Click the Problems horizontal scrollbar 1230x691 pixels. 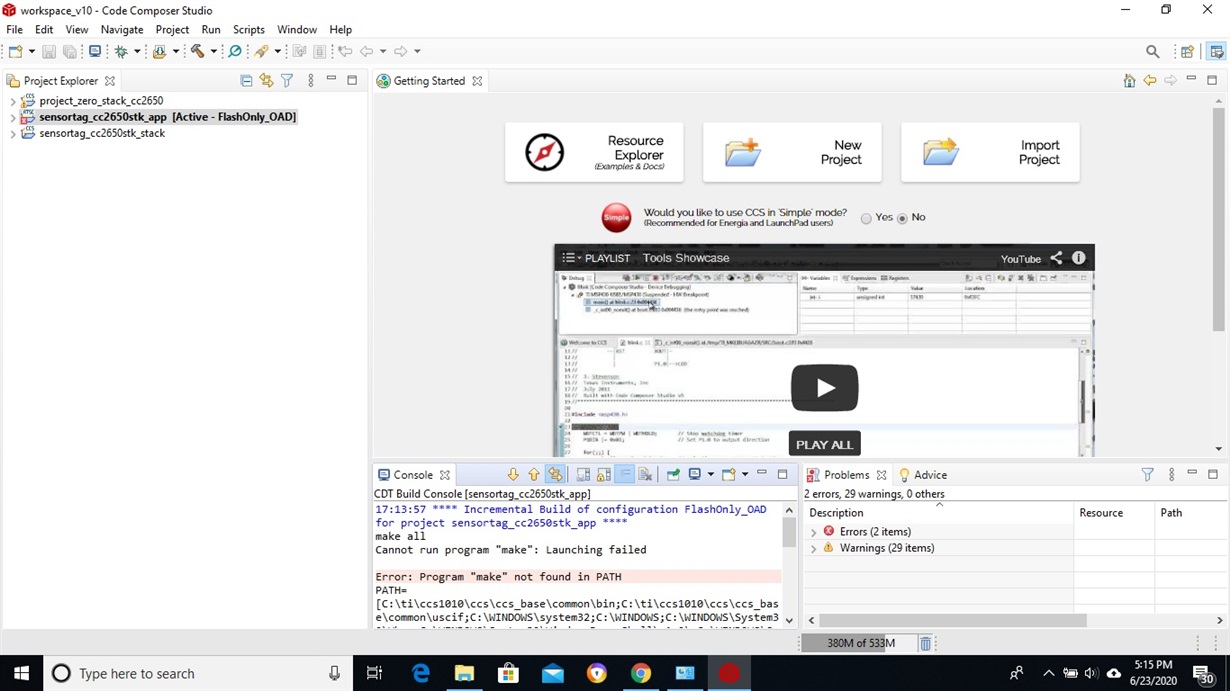click(952, 620)
